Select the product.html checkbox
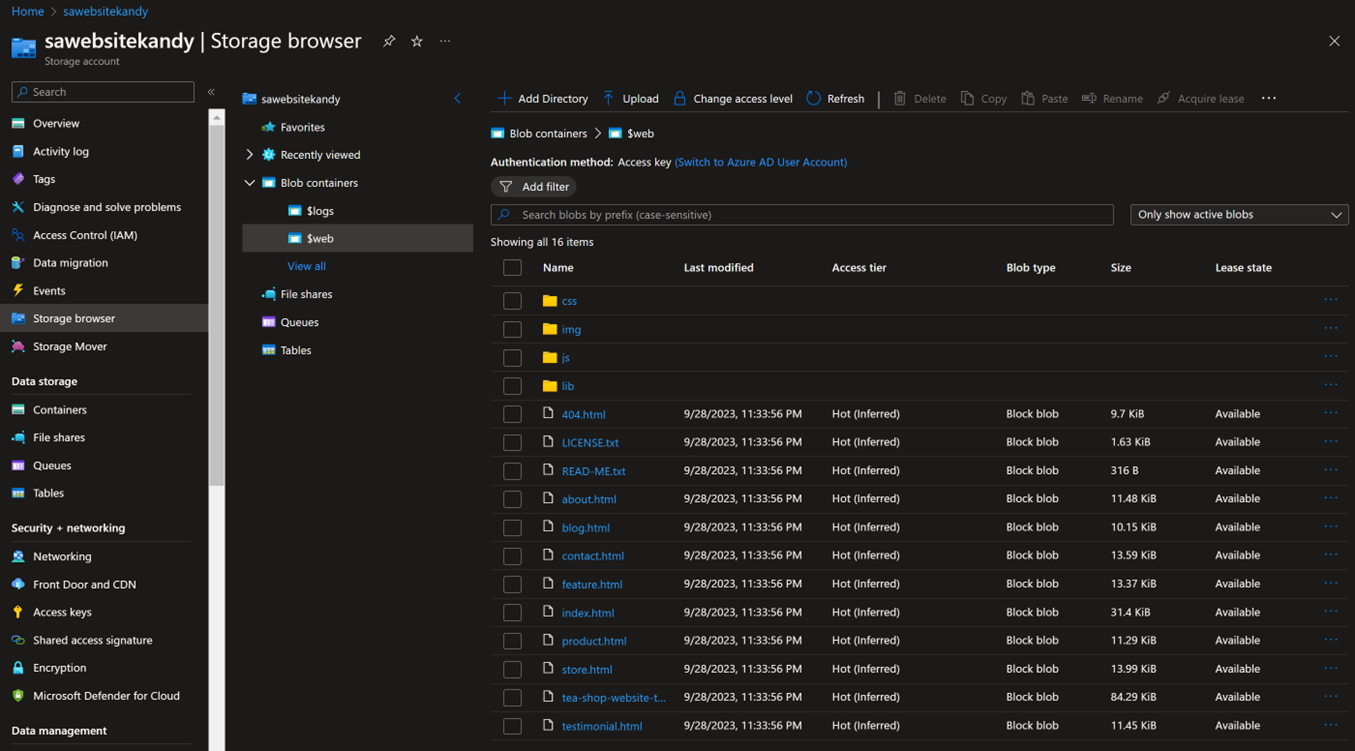Viewport: 1355px width, 751px height. pyautogui.click(x=512, y=641)
